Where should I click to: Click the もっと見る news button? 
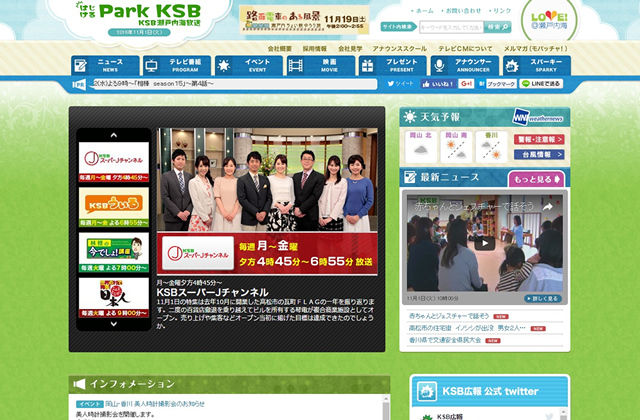tap(536, 179)
